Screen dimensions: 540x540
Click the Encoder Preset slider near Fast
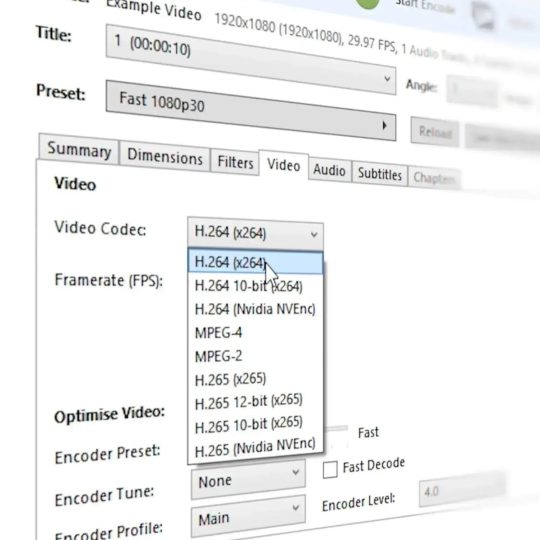point(336,429)
